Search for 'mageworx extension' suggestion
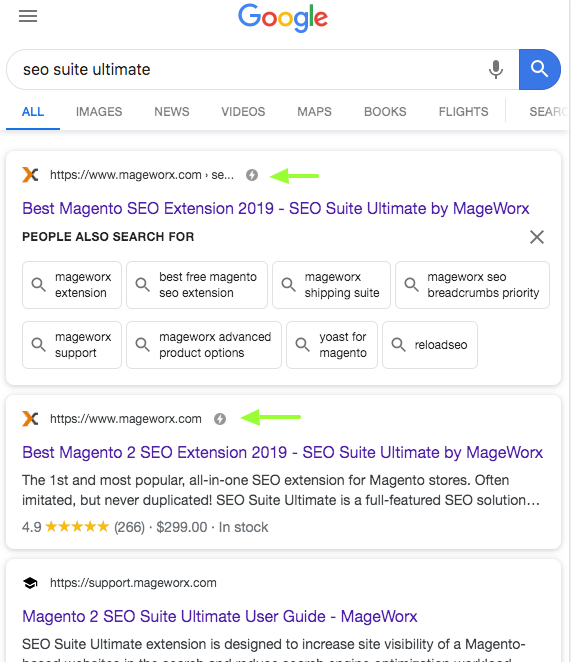Image resolution: width=571 pixels, height=666 pixels. coord(72,285)
